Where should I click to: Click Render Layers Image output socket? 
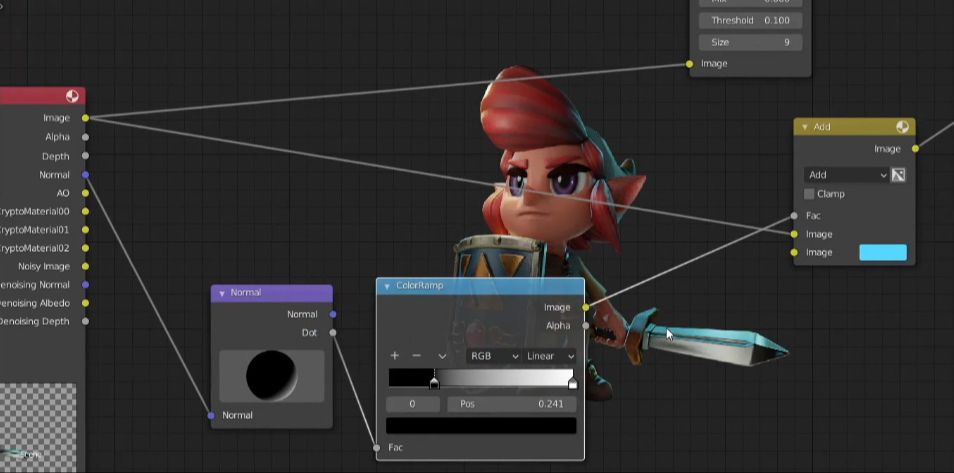(85, 118)
